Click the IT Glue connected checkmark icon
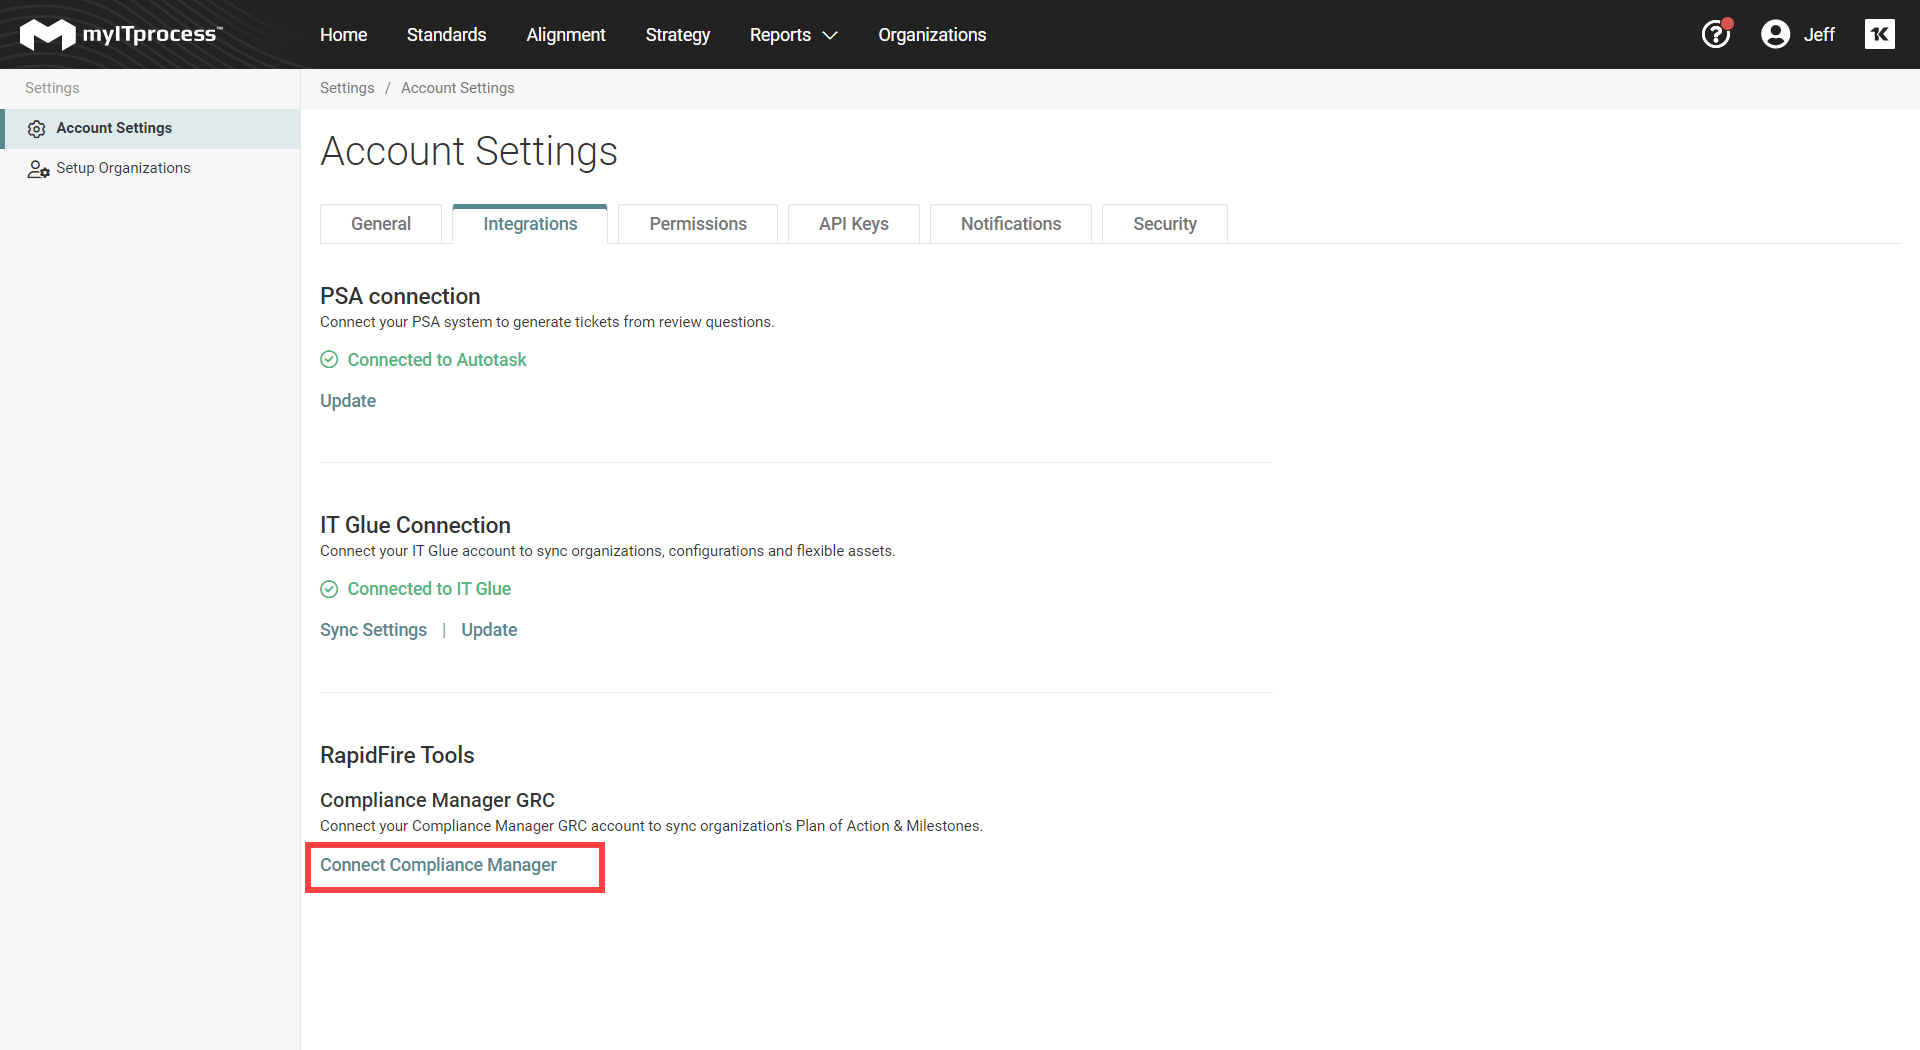Image resolution: width=1920 pixels, height=1050 pixels. point(329,589)
